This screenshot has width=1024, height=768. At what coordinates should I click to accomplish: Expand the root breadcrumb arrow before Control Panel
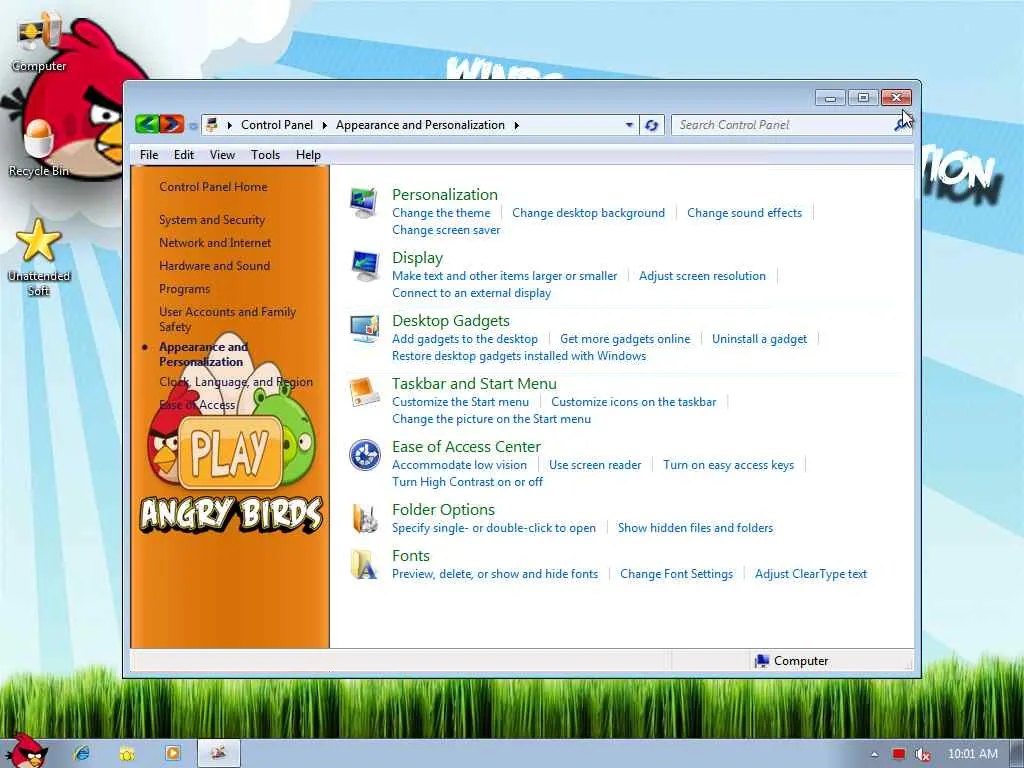pos(230,125)
